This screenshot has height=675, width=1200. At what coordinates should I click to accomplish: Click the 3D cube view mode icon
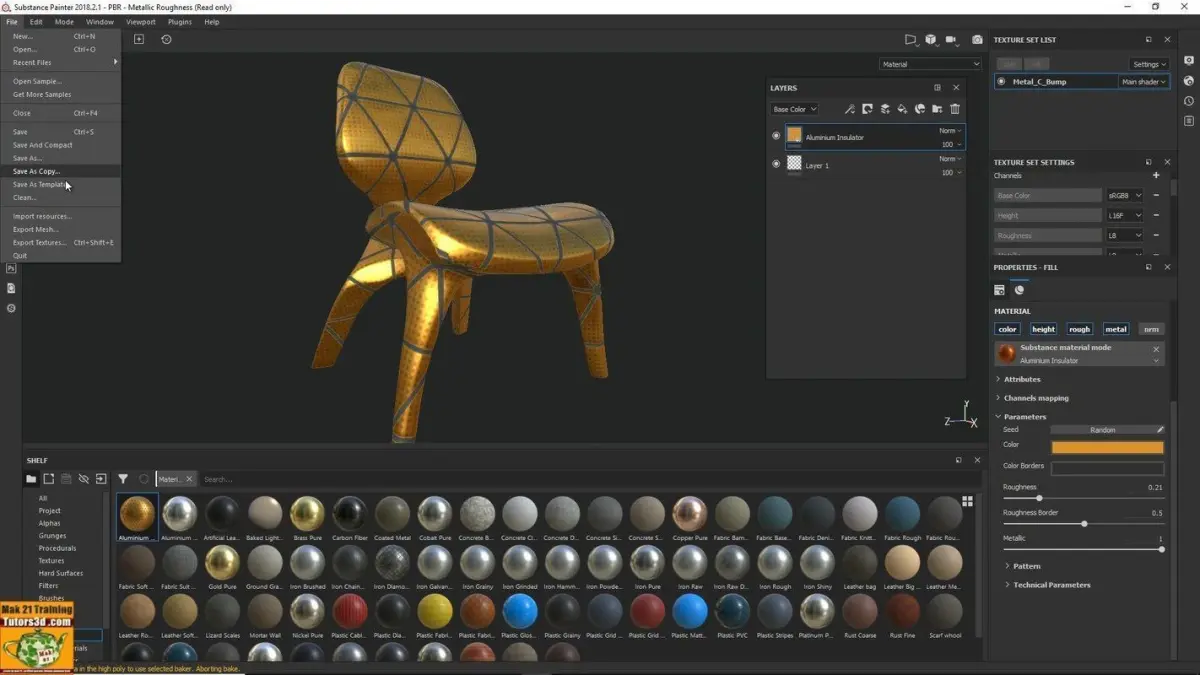[931, 40]
